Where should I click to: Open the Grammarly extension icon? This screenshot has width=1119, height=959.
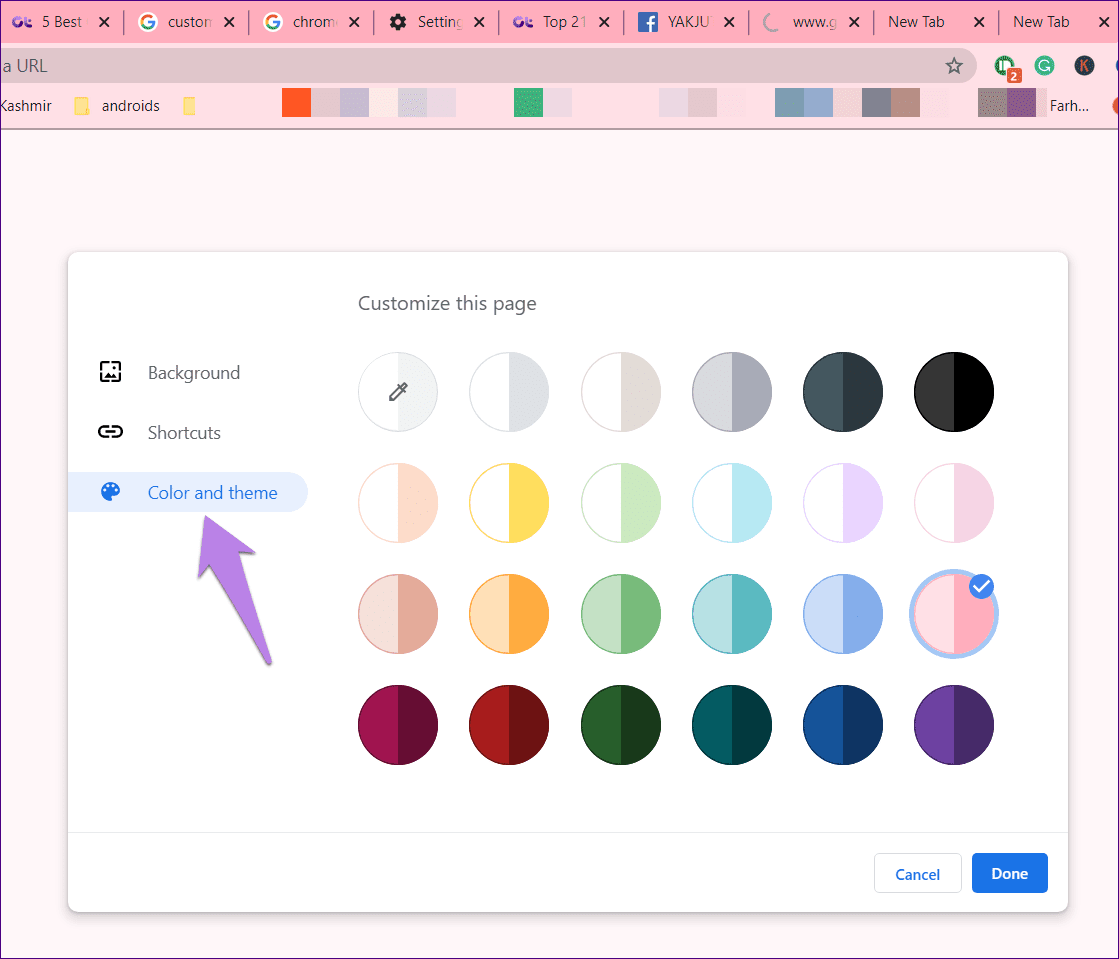[1044, 66]
